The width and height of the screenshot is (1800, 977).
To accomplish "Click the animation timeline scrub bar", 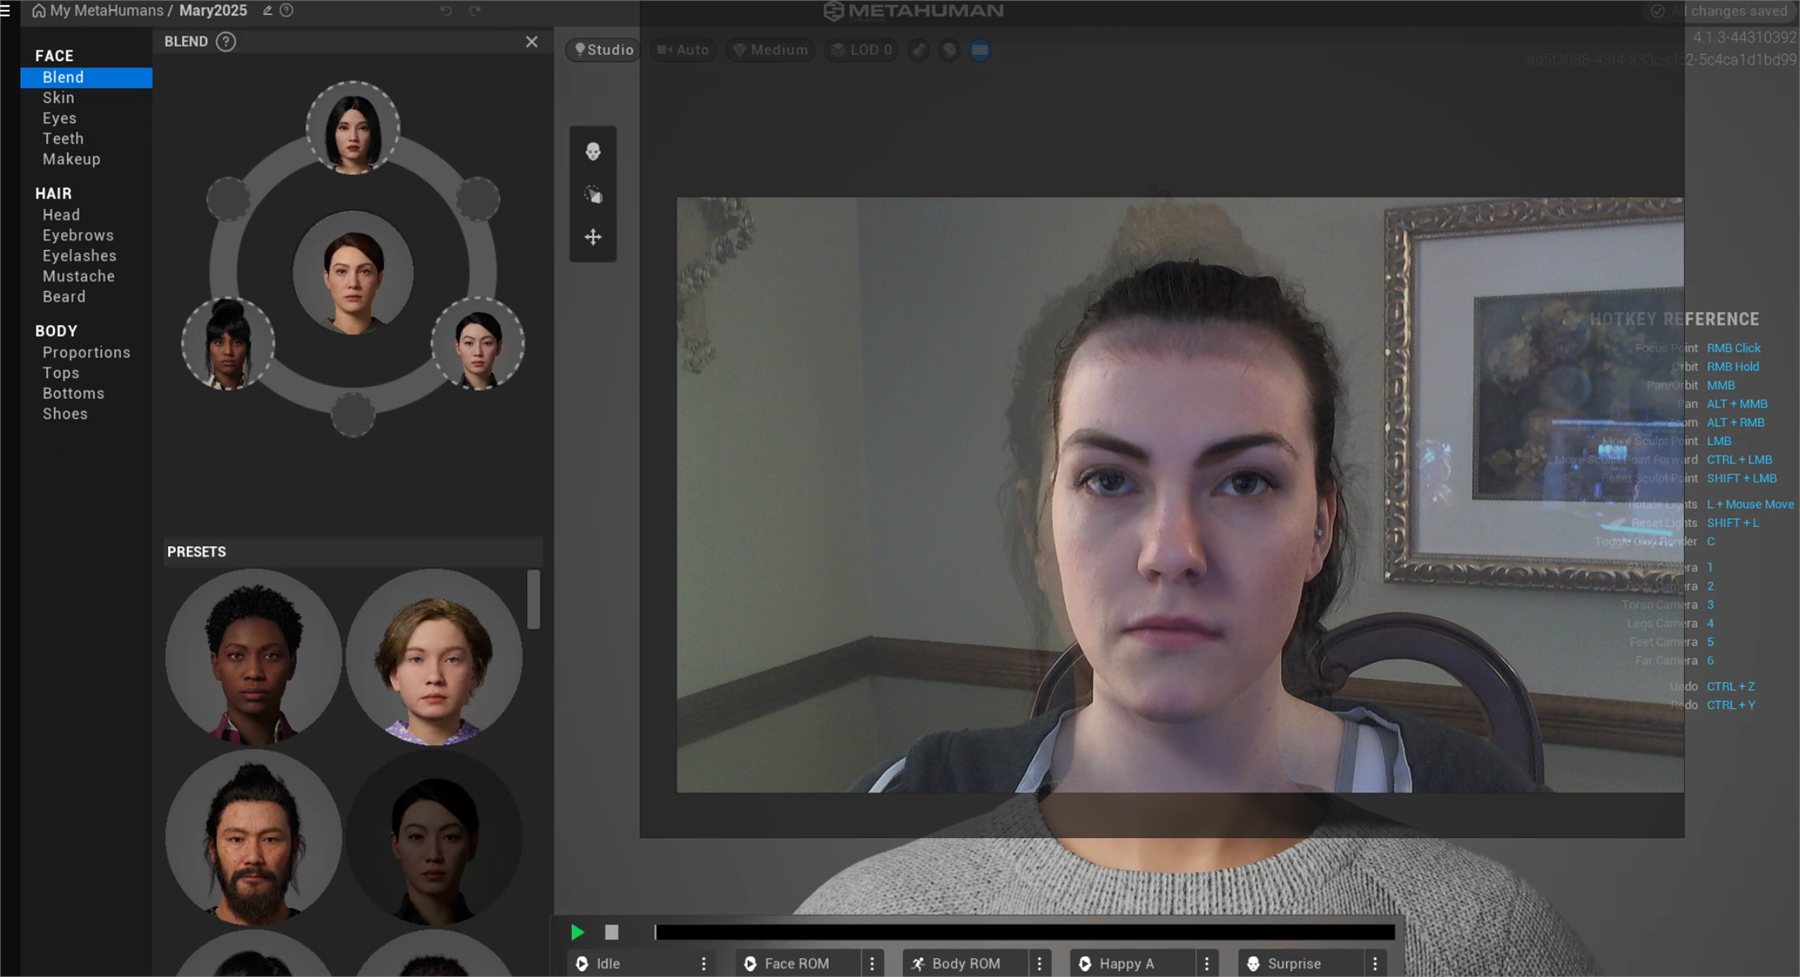I will (1024, 932).
